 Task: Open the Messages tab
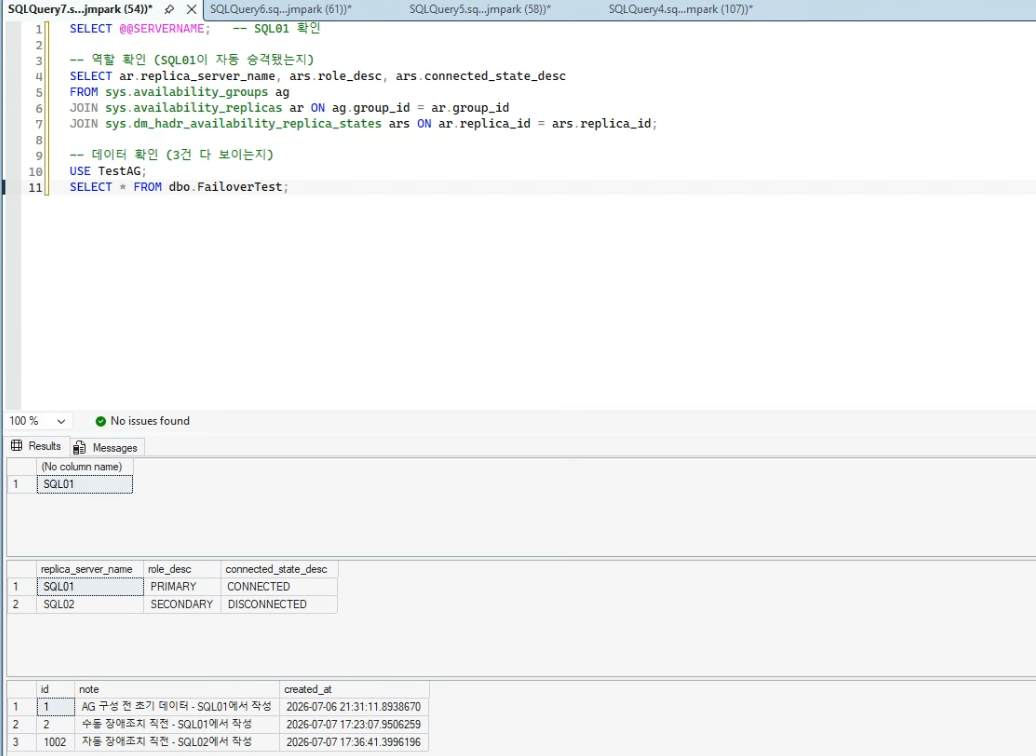[106, 447]
